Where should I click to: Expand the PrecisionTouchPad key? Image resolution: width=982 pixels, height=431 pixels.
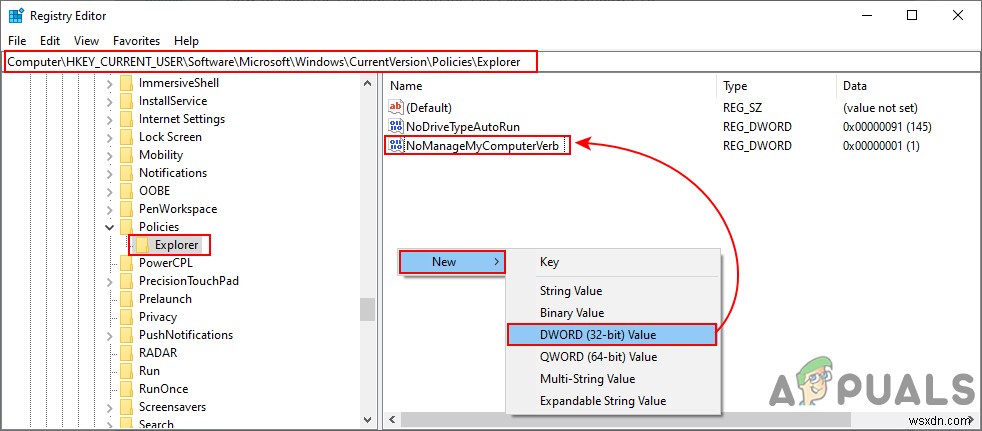click(110, 281)
